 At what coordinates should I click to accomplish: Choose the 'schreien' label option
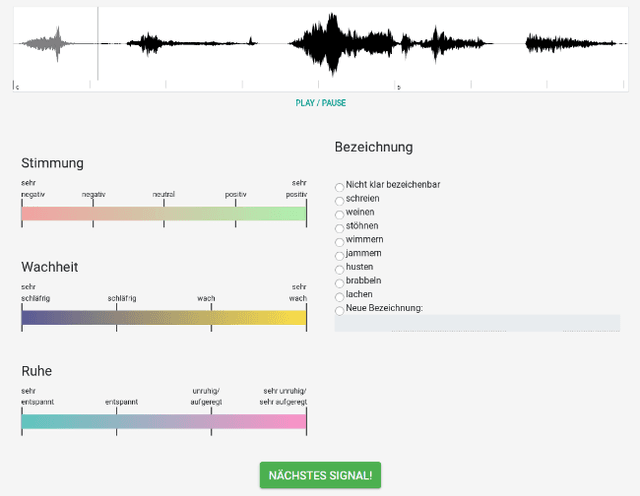click(339, 201)
